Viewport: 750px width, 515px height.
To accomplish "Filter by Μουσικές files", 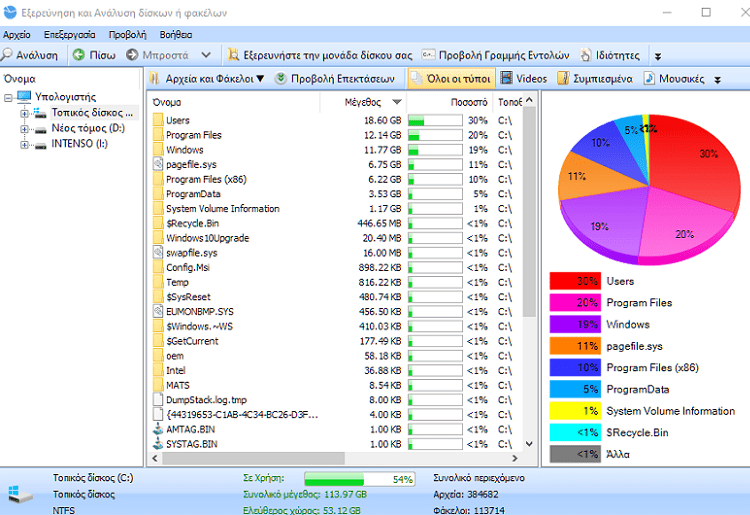I will 674,78.
